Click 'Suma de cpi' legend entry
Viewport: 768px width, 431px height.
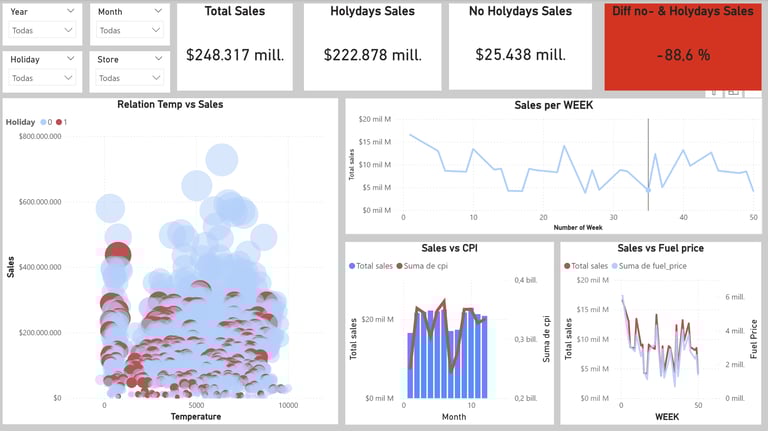click(422, 266)
